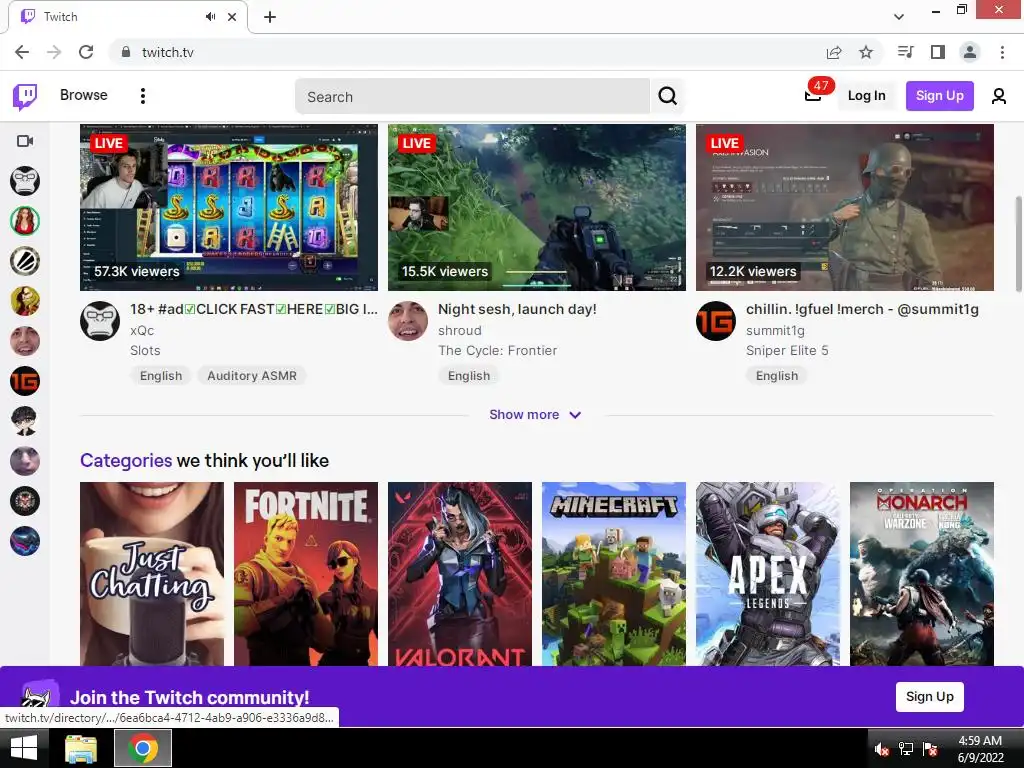Click shroud's channel avatar beside stream title
Screen dimensions: 1024x768
tap(408, 321)
